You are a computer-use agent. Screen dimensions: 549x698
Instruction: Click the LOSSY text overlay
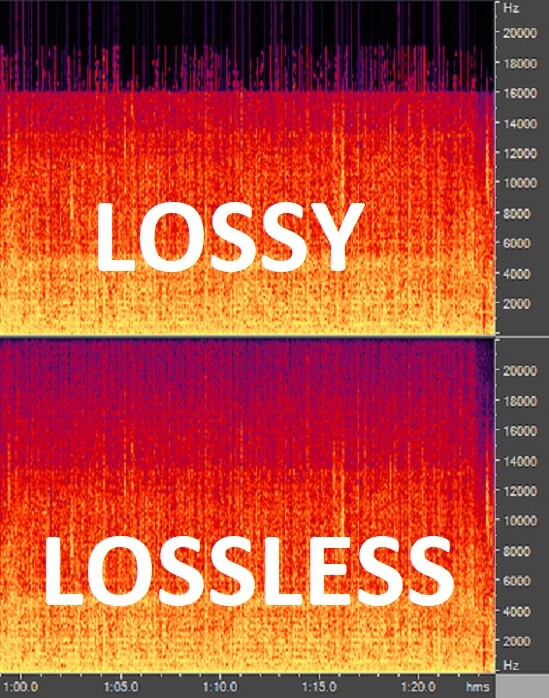tap(230, 237)
